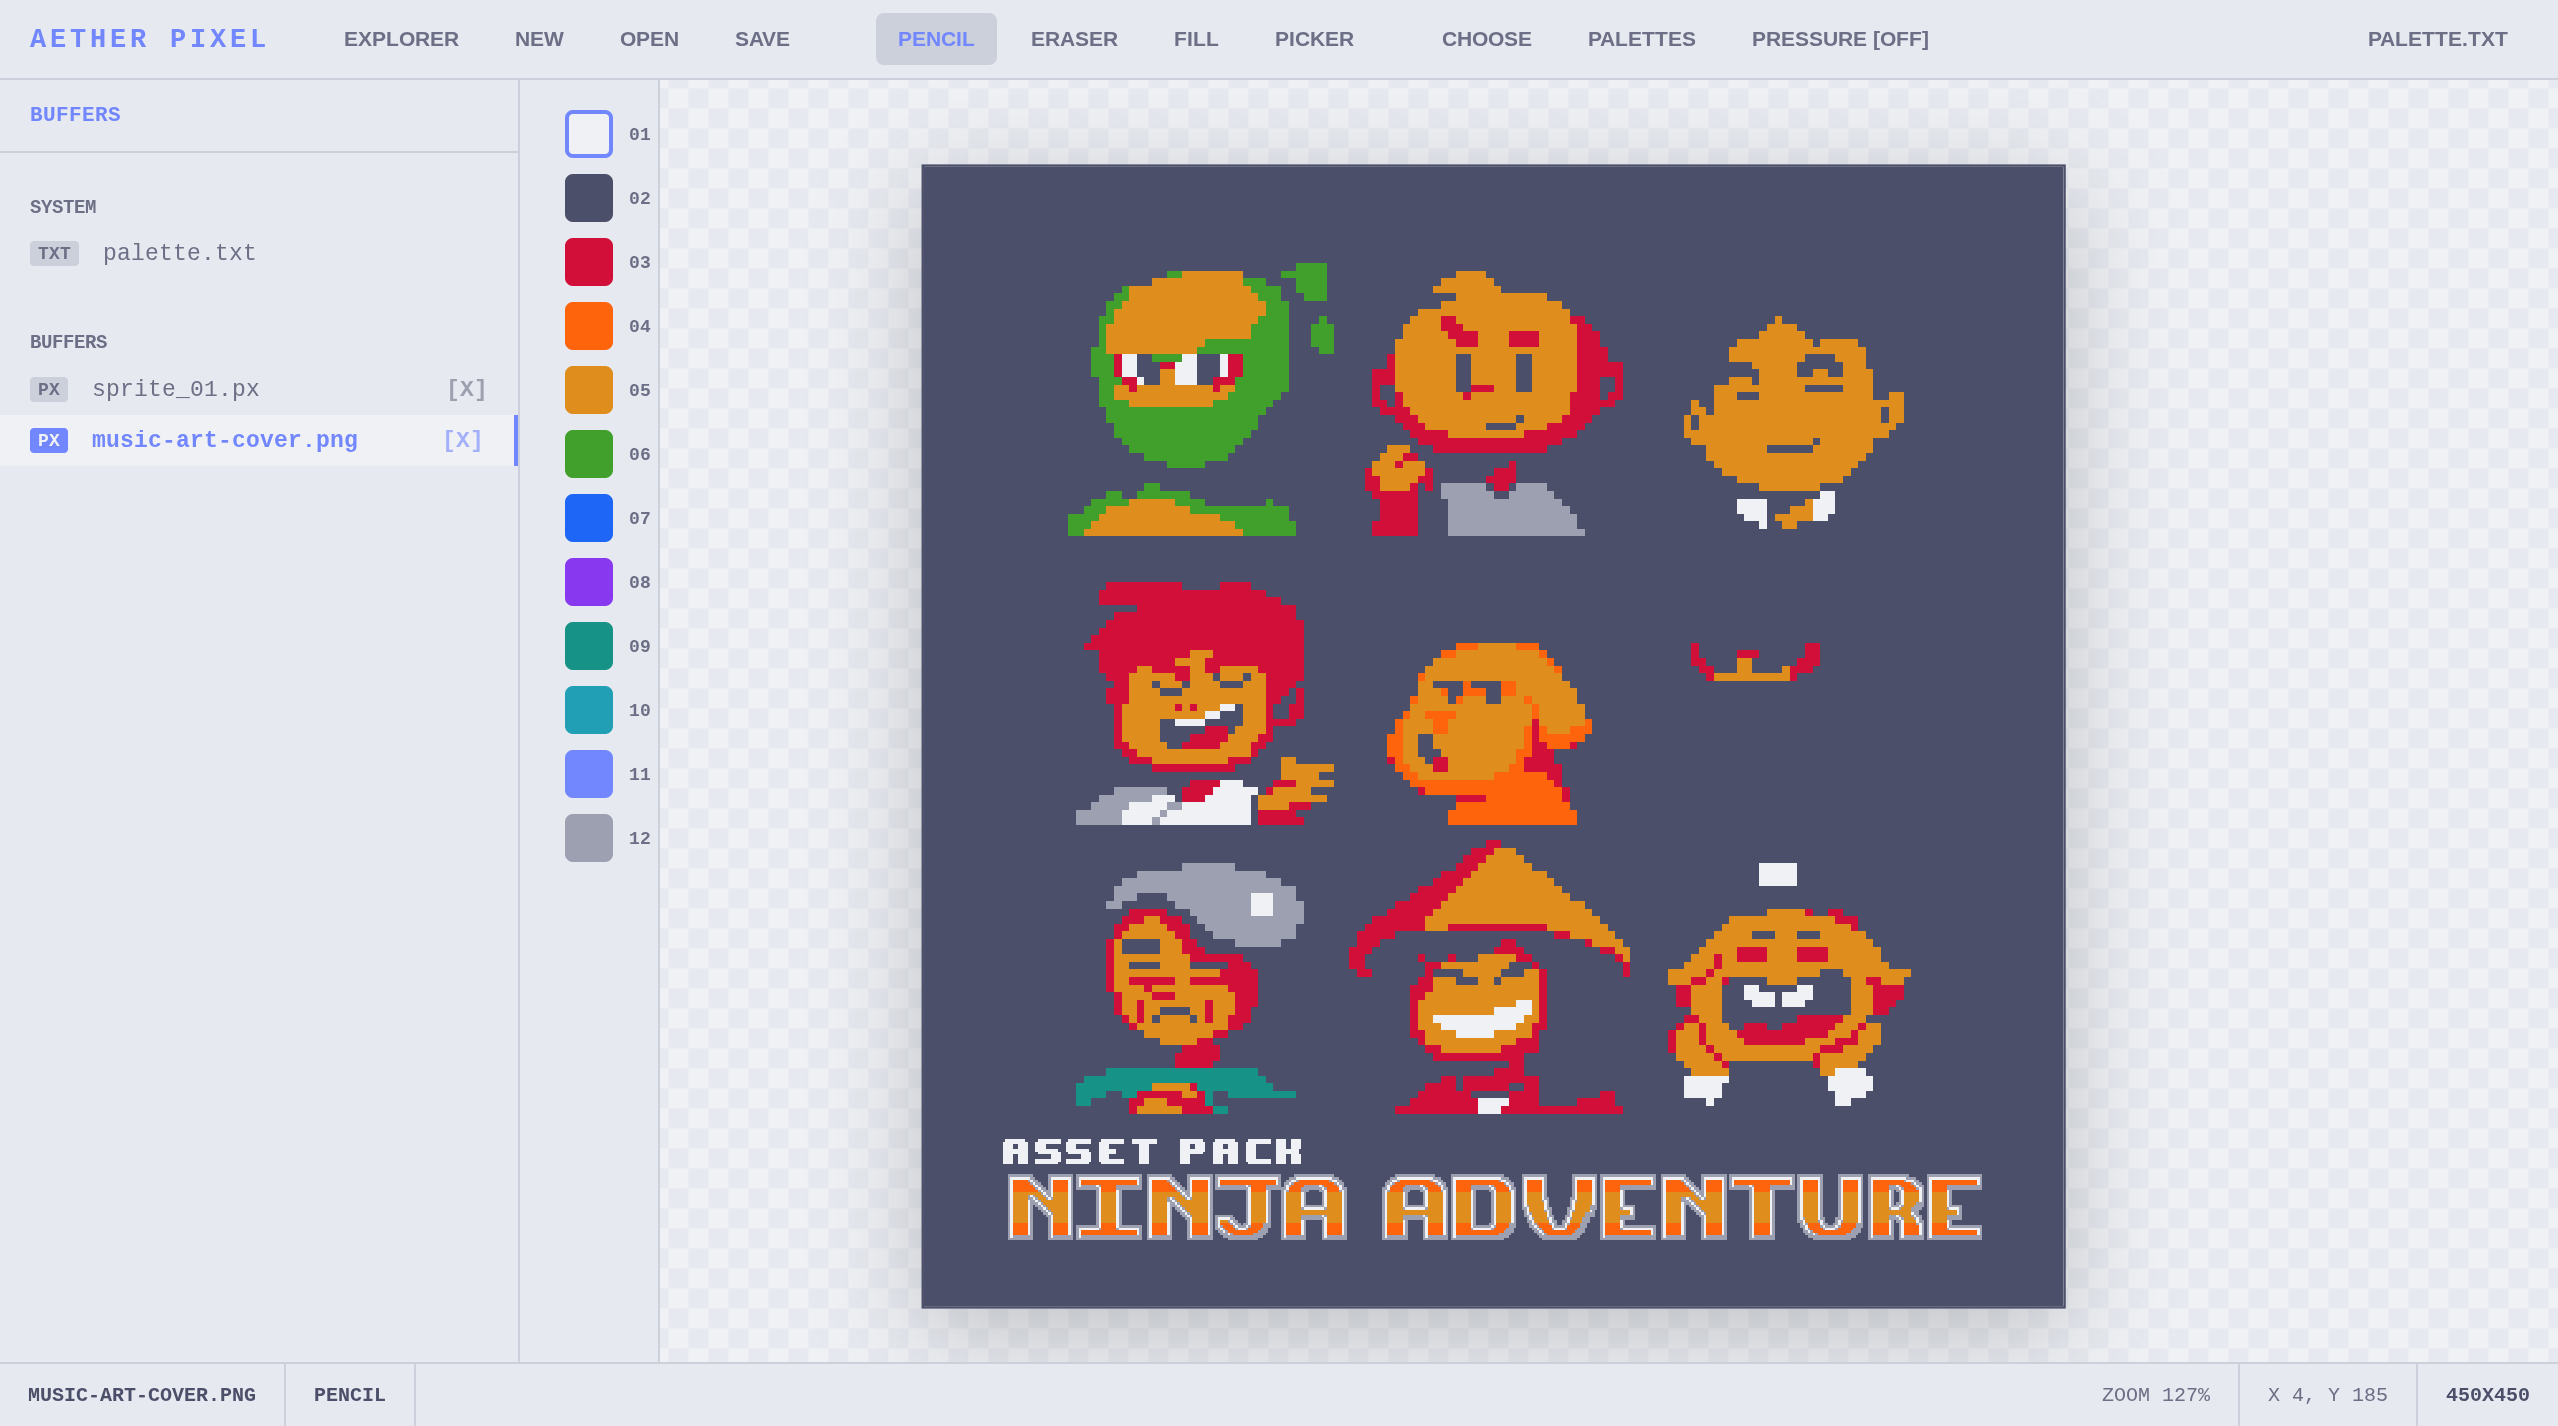The image size is (2558, 1426).
Task: Click the Choose color button
Action: click(x=1486, y=39)
